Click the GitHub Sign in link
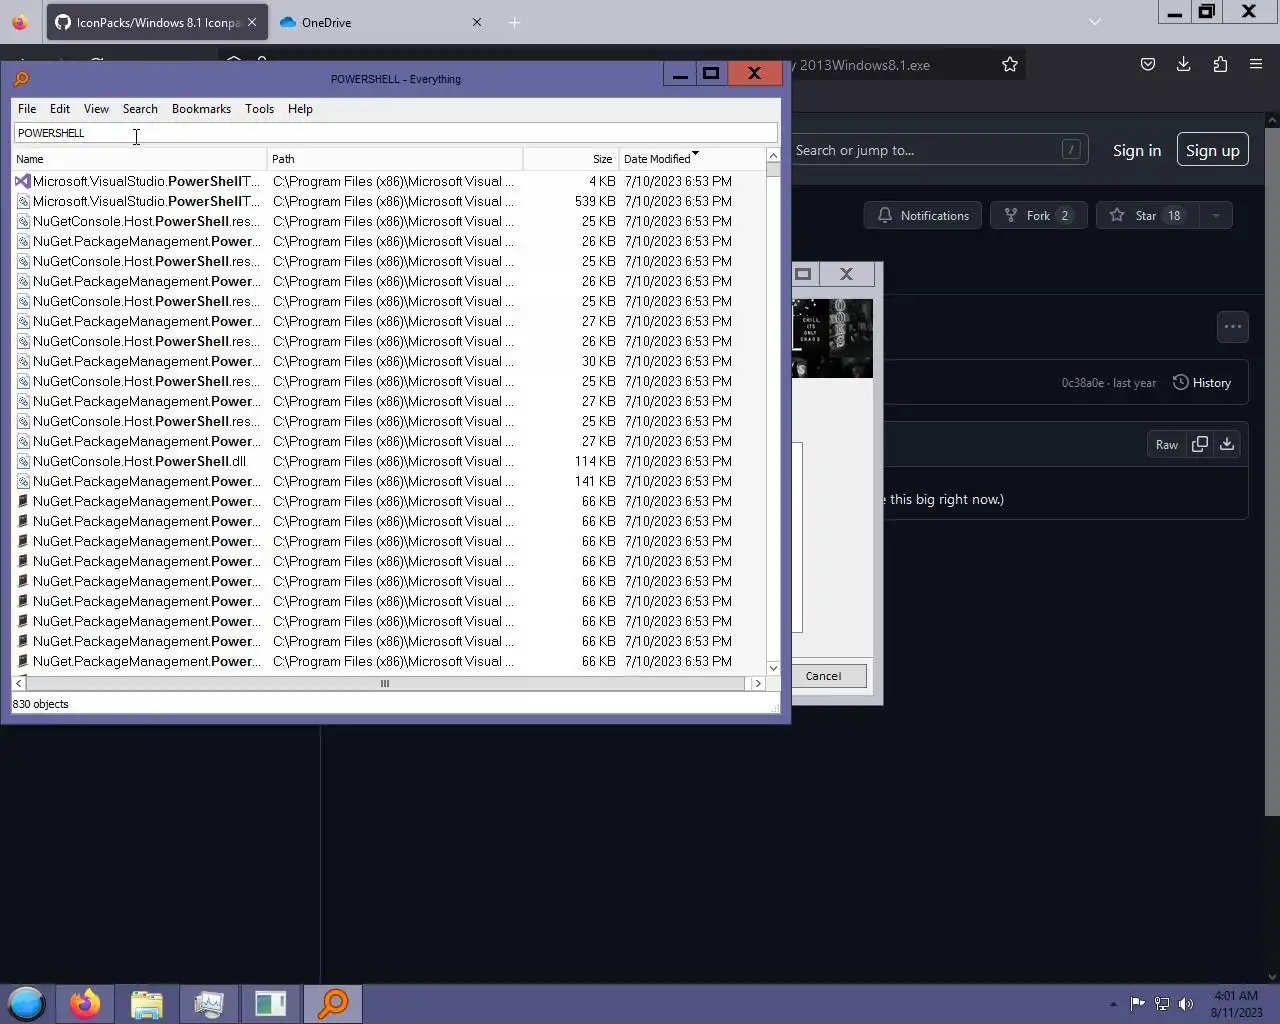Screen dimensions: 1280x1024 (1137, 150)
